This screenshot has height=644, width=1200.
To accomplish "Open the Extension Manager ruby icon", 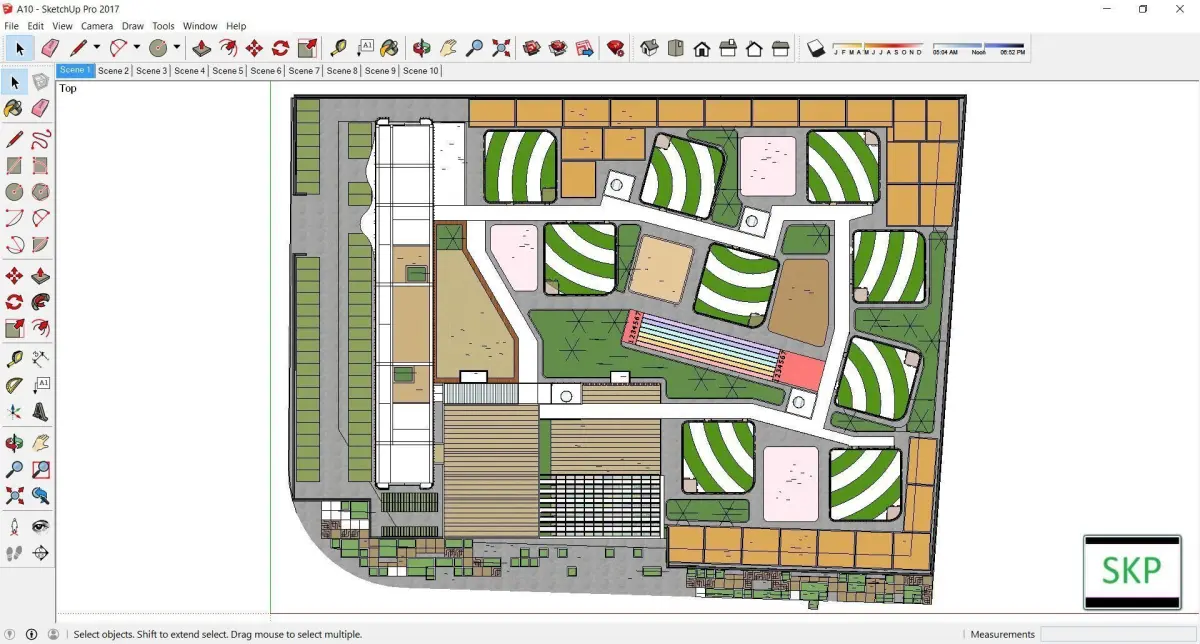I will coord(616,48).
